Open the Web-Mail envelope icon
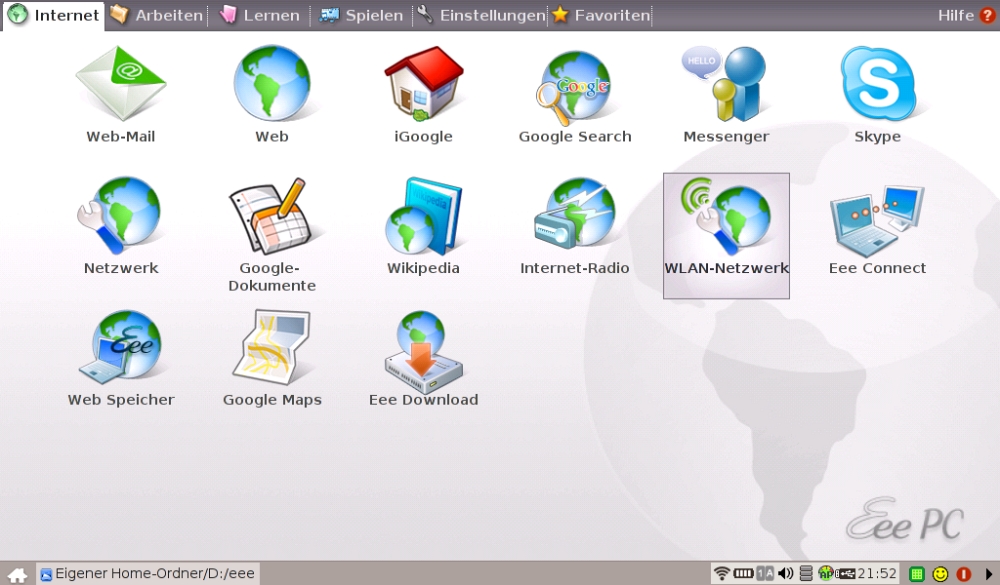 point(121,84)
